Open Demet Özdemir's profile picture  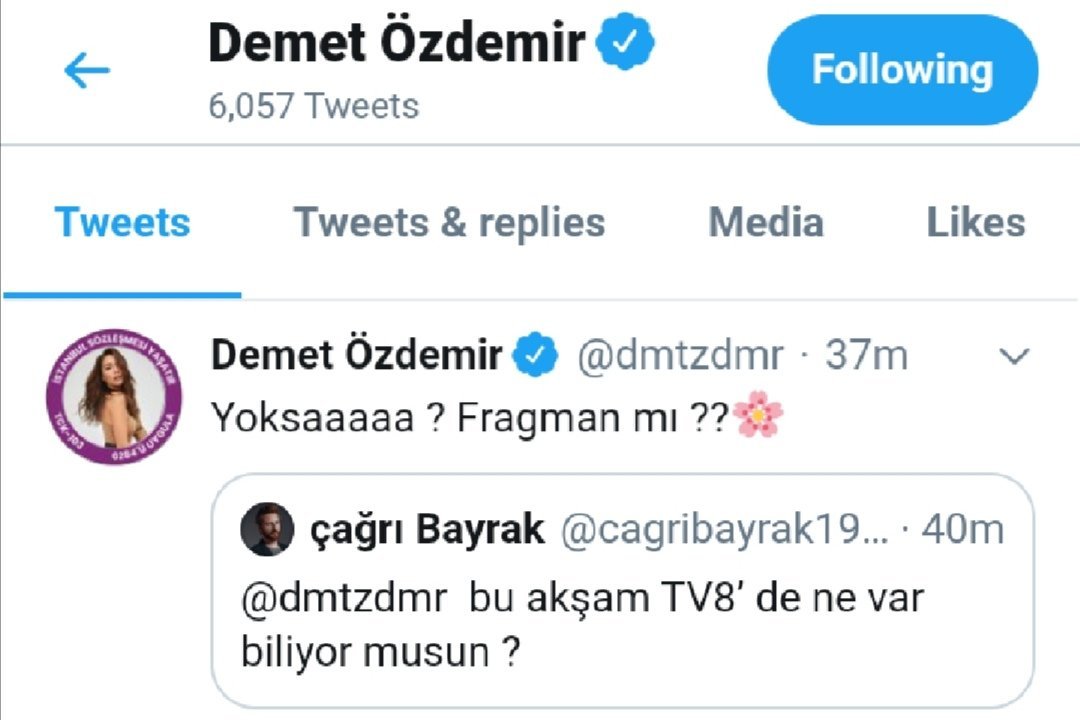114,396
